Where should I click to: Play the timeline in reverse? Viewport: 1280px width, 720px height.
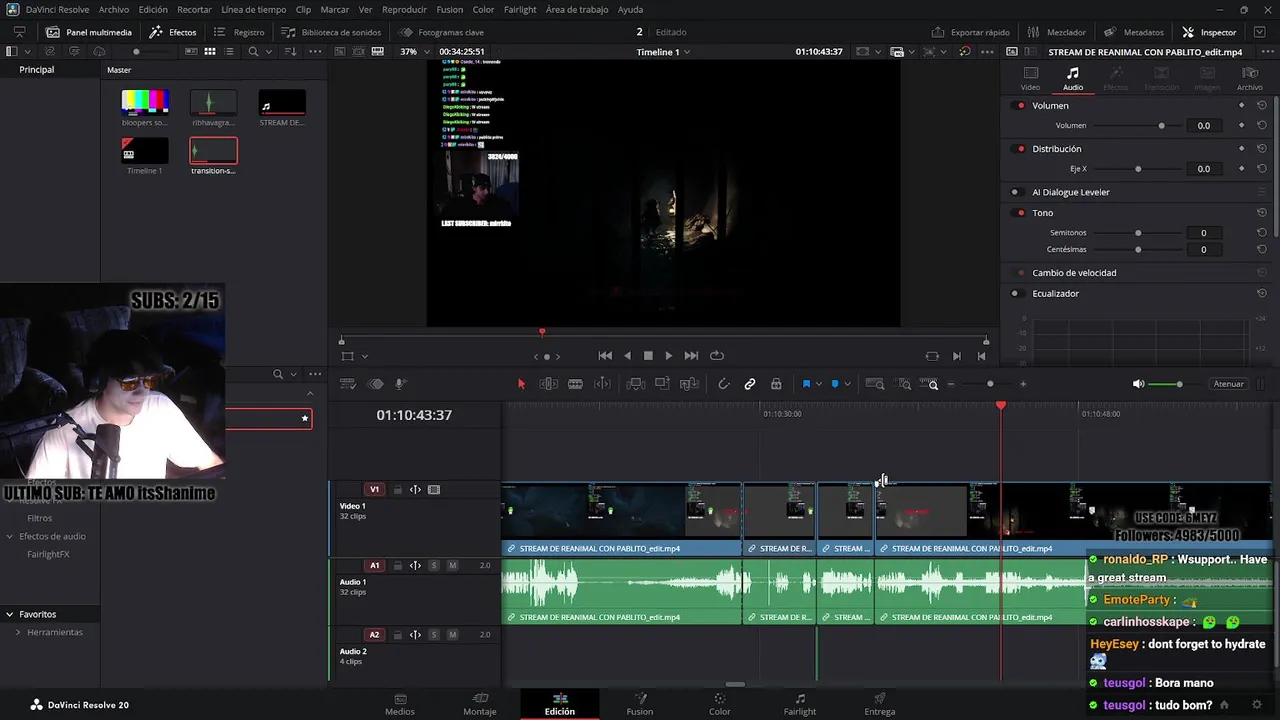pyautogui.click(x=627, y=356)
